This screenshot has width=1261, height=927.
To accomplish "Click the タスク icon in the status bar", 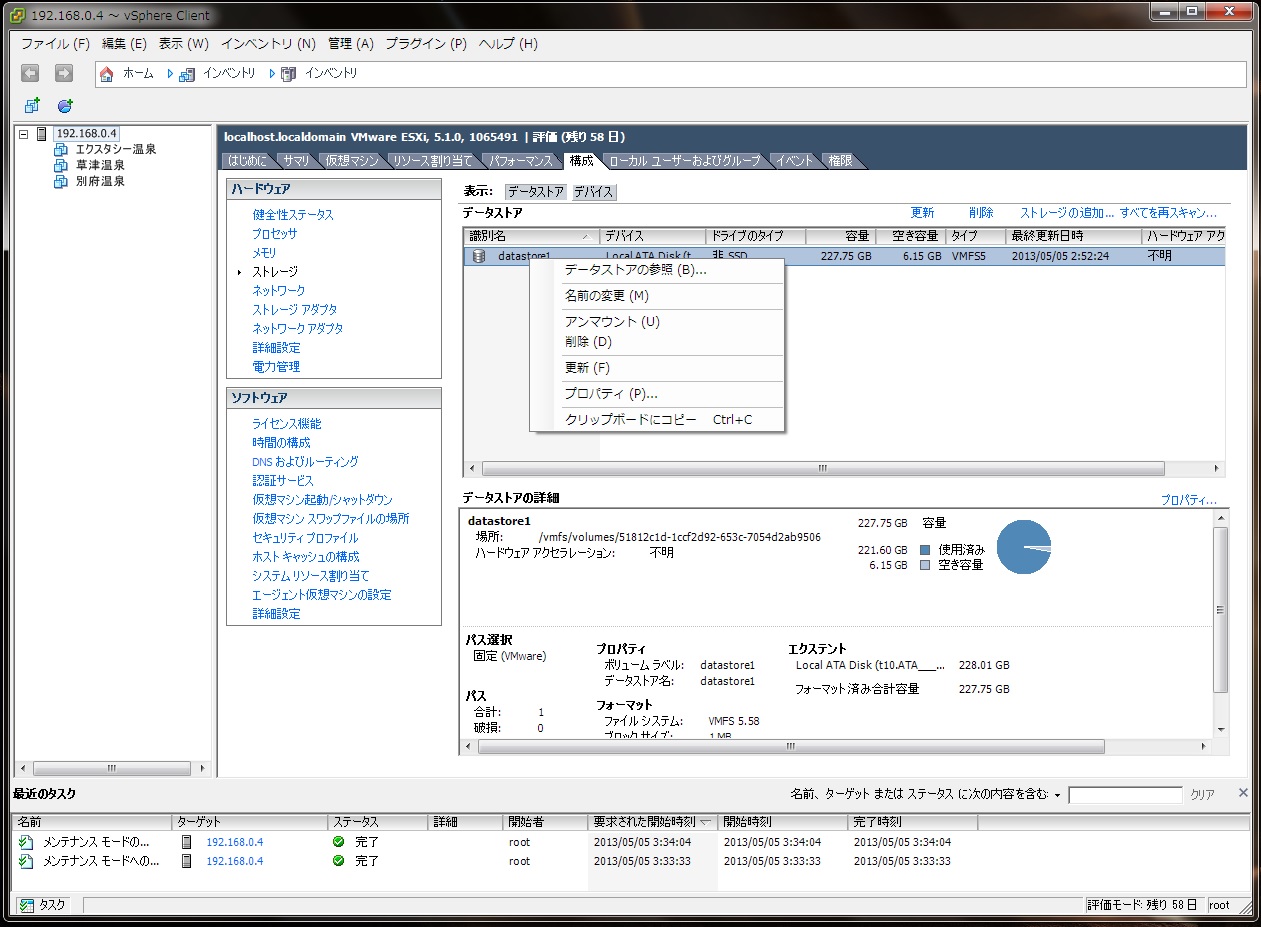I will 27,905.
